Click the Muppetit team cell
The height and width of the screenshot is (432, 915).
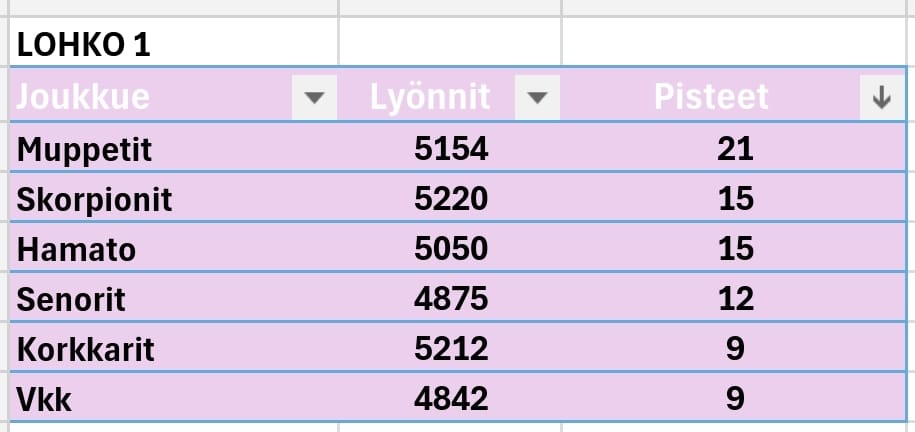point(85,150)
